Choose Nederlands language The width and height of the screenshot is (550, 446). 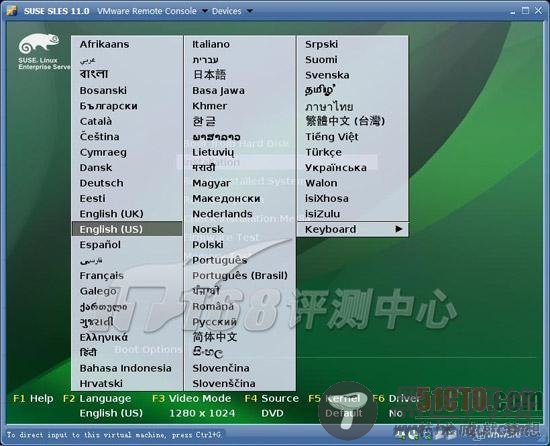(222, 214)
